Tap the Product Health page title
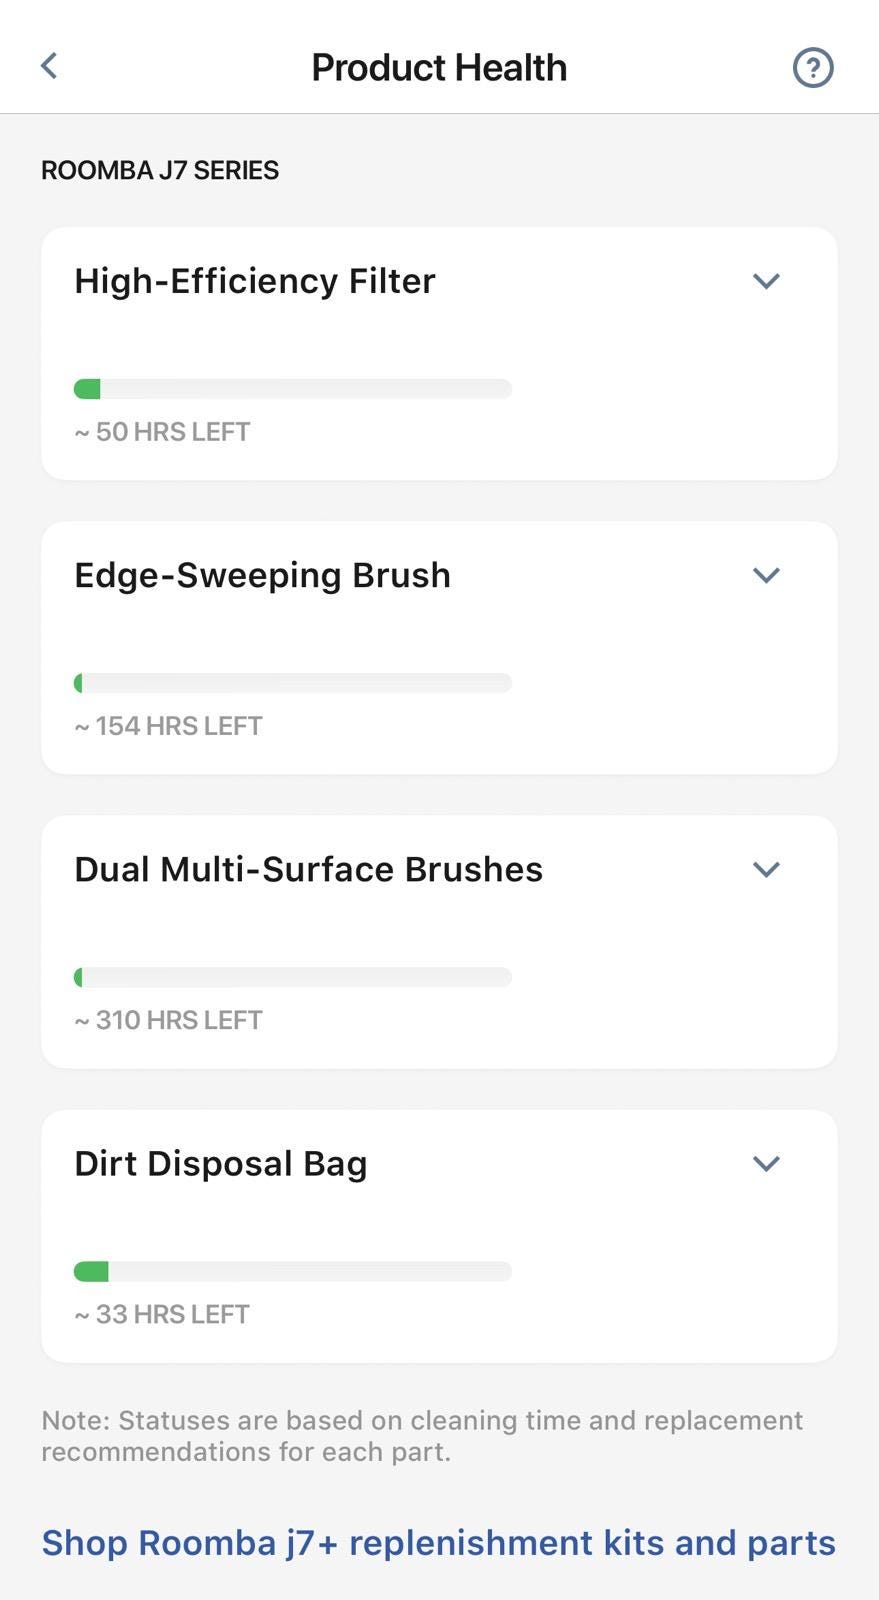Screen dimensions: 879x1600 click(x=439, y=68)
